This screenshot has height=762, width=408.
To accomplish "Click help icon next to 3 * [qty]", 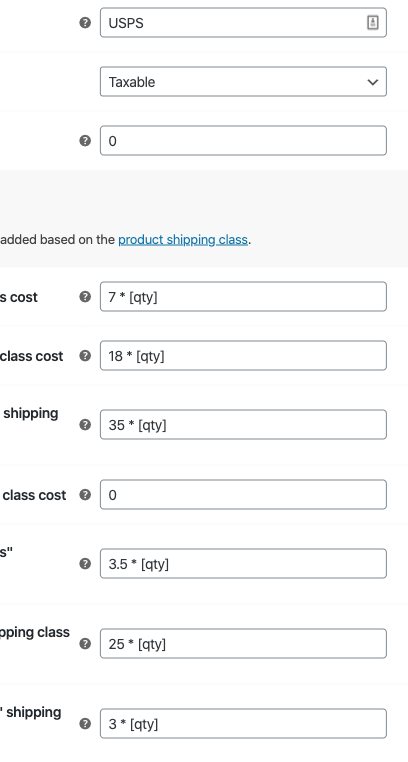I will [x=85, y=724].
